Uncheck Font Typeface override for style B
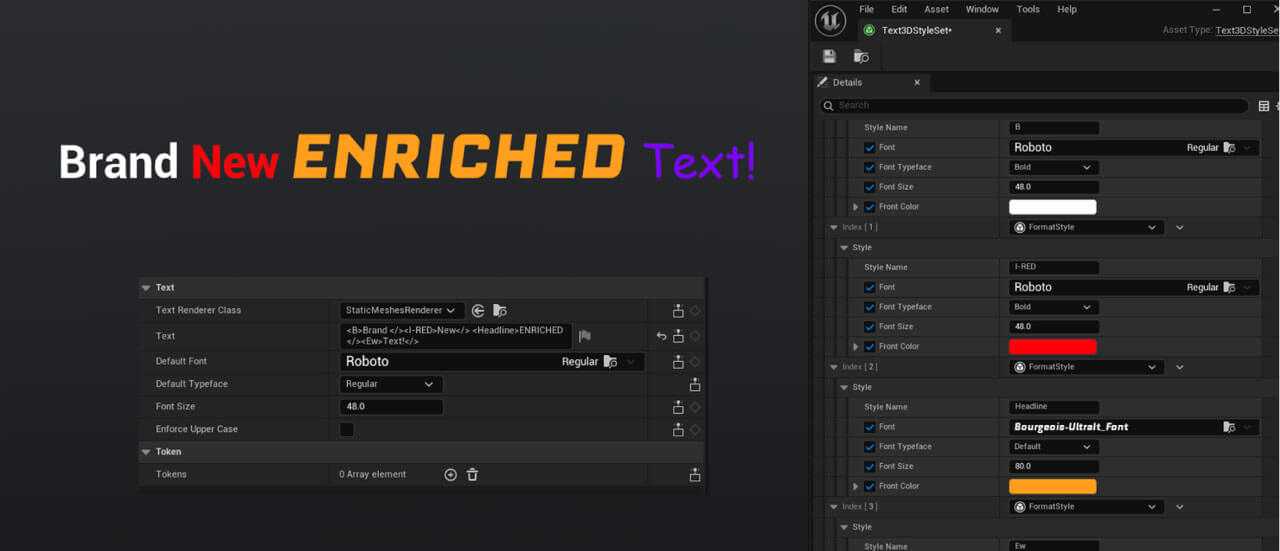This screenshot has width=1280, height=551. [869, 167]
